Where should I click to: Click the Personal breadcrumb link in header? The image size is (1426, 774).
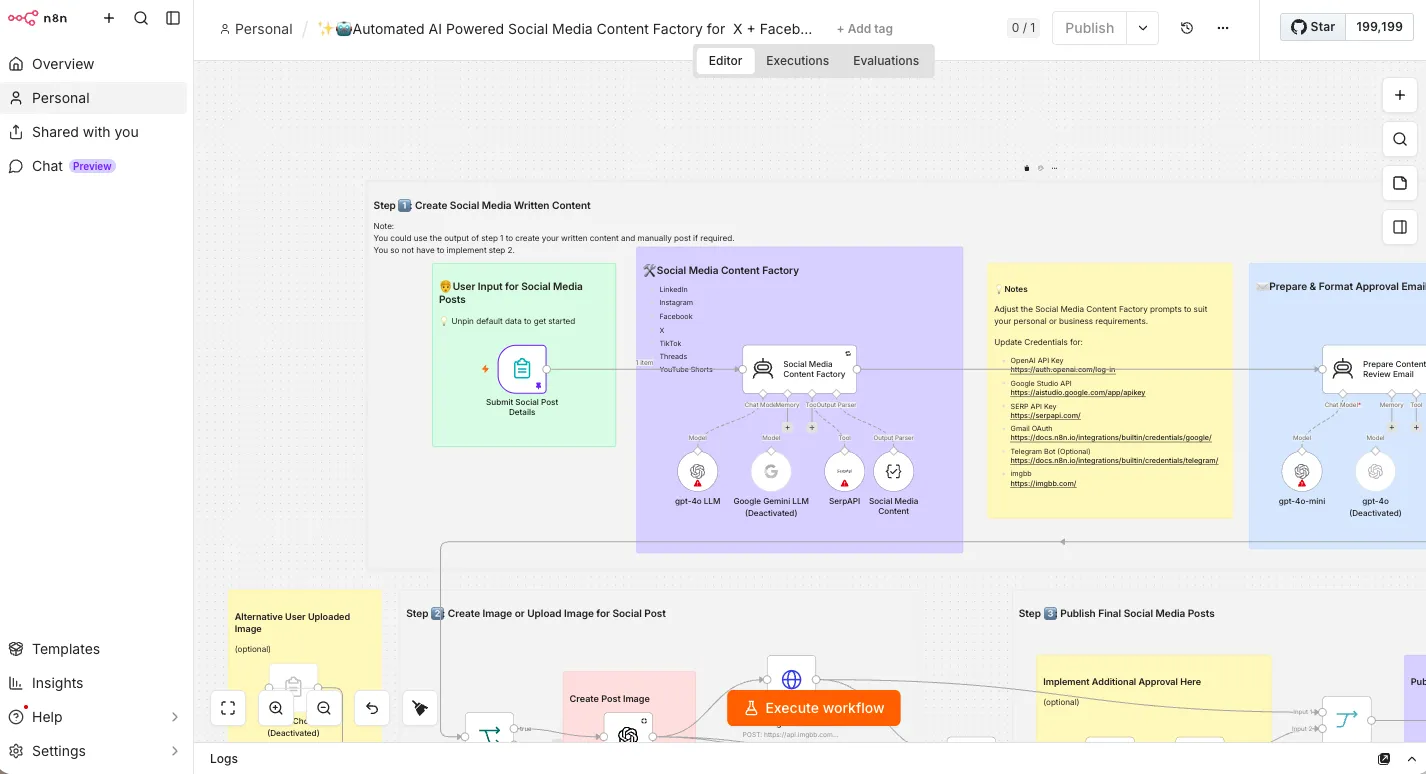point(256,29)
